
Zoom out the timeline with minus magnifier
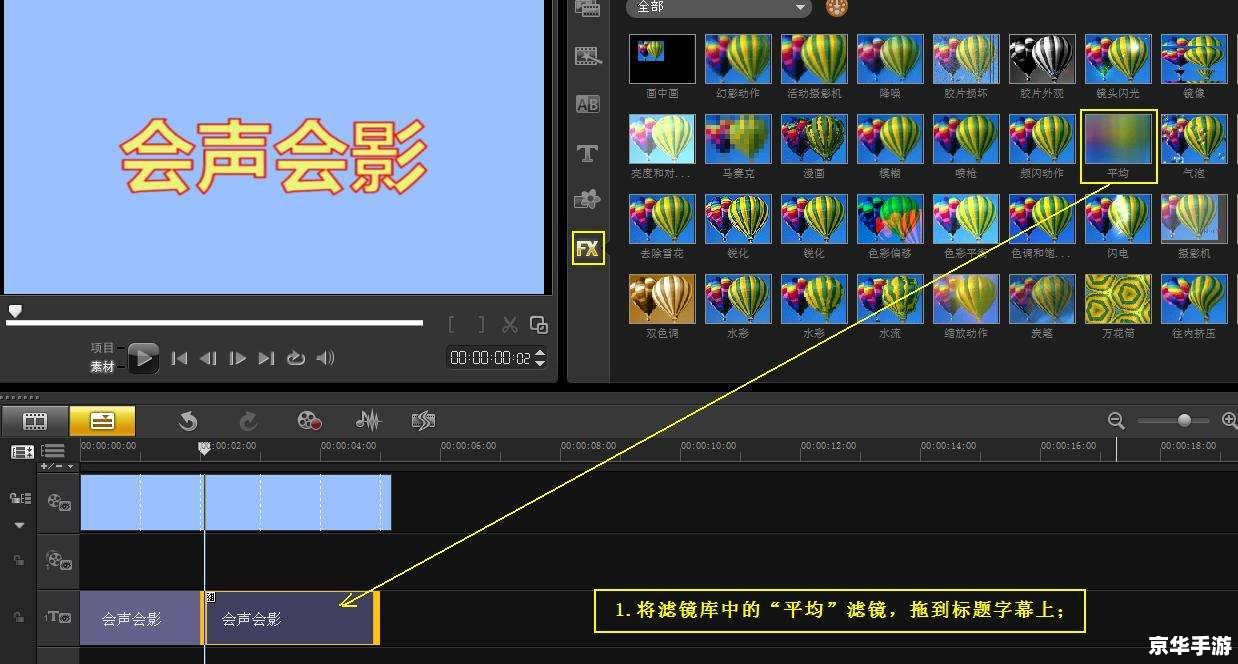tap(1116, 421)
